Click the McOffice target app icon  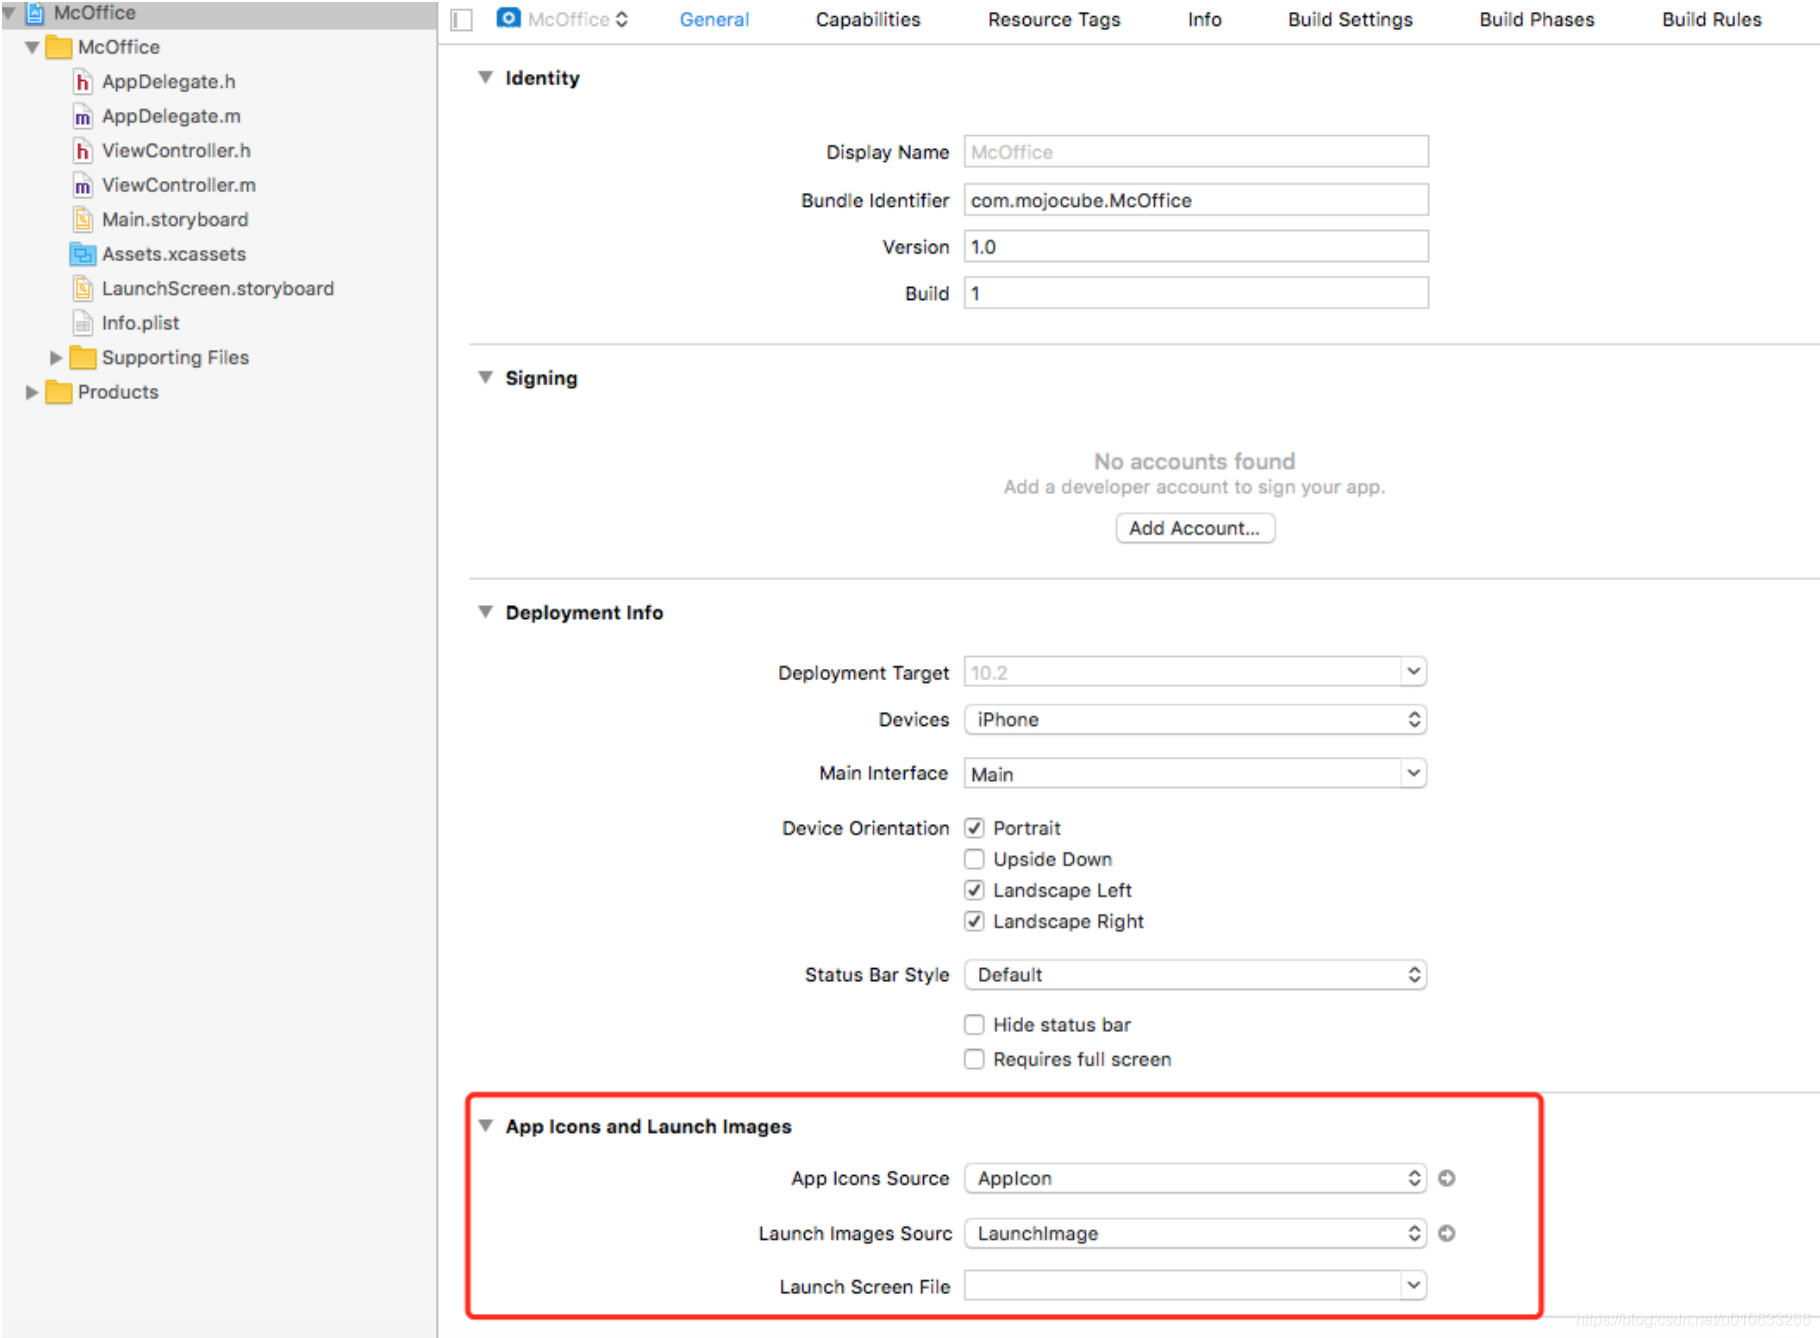508,18
